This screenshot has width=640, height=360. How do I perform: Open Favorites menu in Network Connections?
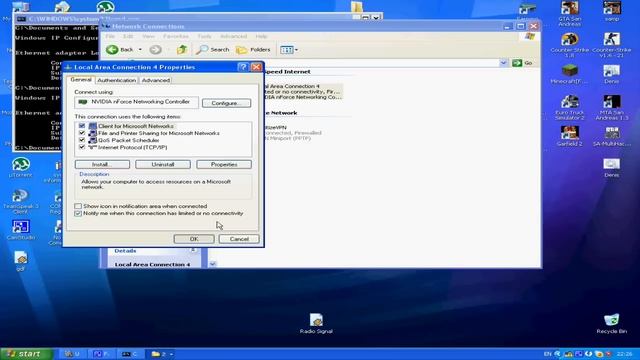pyautogui.click(x=176, y=36)
